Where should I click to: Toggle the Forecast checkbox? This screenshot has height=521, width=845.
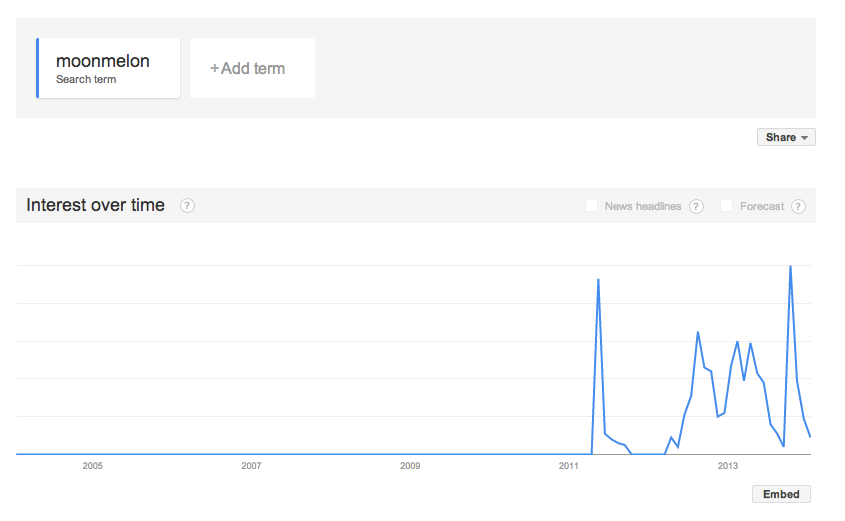727,206
